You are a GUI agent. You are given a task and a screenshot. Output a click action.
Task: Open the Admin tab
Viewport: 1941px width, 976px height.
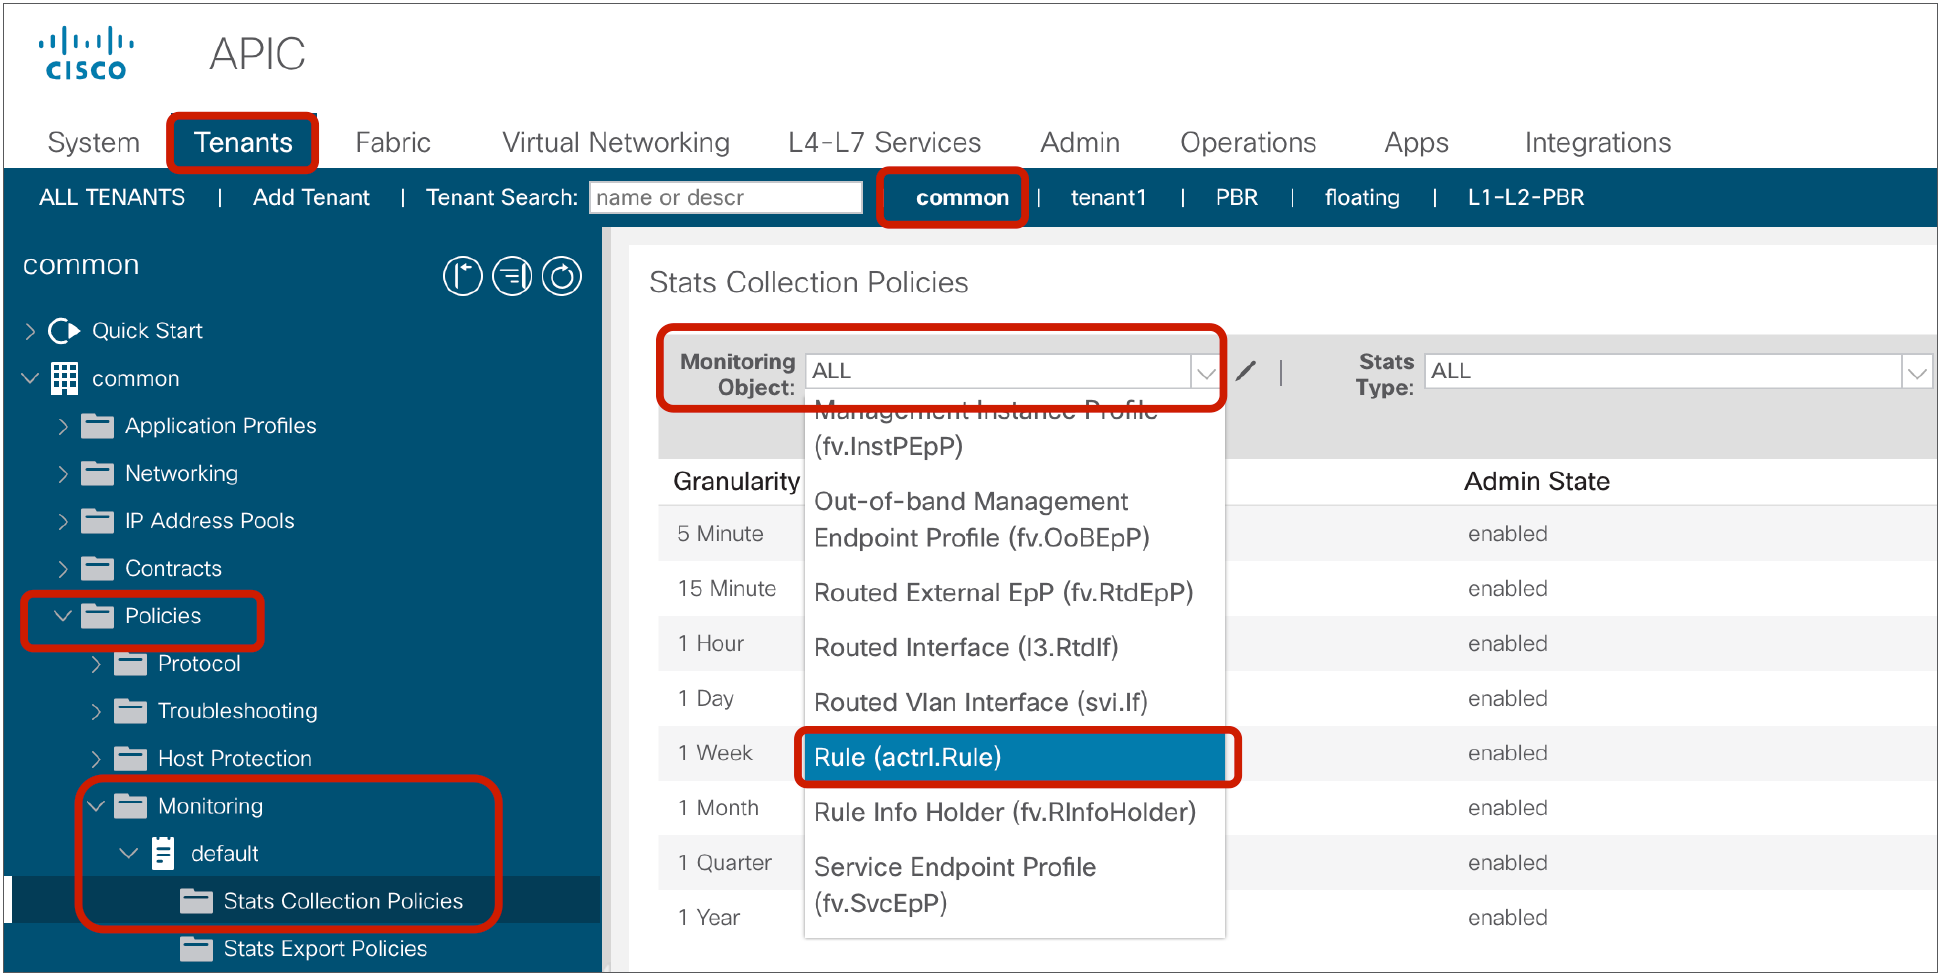click(1080, 143)
